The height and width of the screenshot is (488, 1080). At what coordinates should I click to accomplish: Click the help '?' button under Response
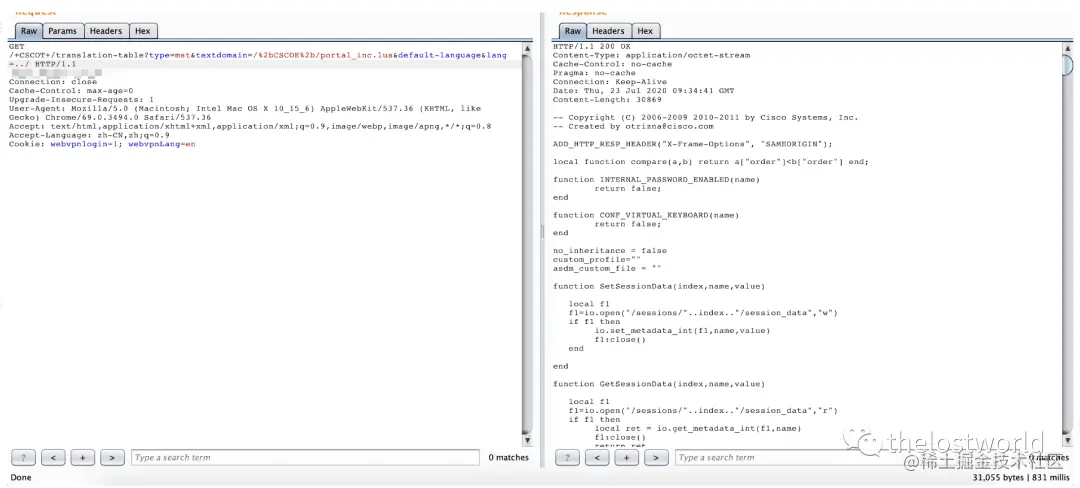(x=567, y=458)
